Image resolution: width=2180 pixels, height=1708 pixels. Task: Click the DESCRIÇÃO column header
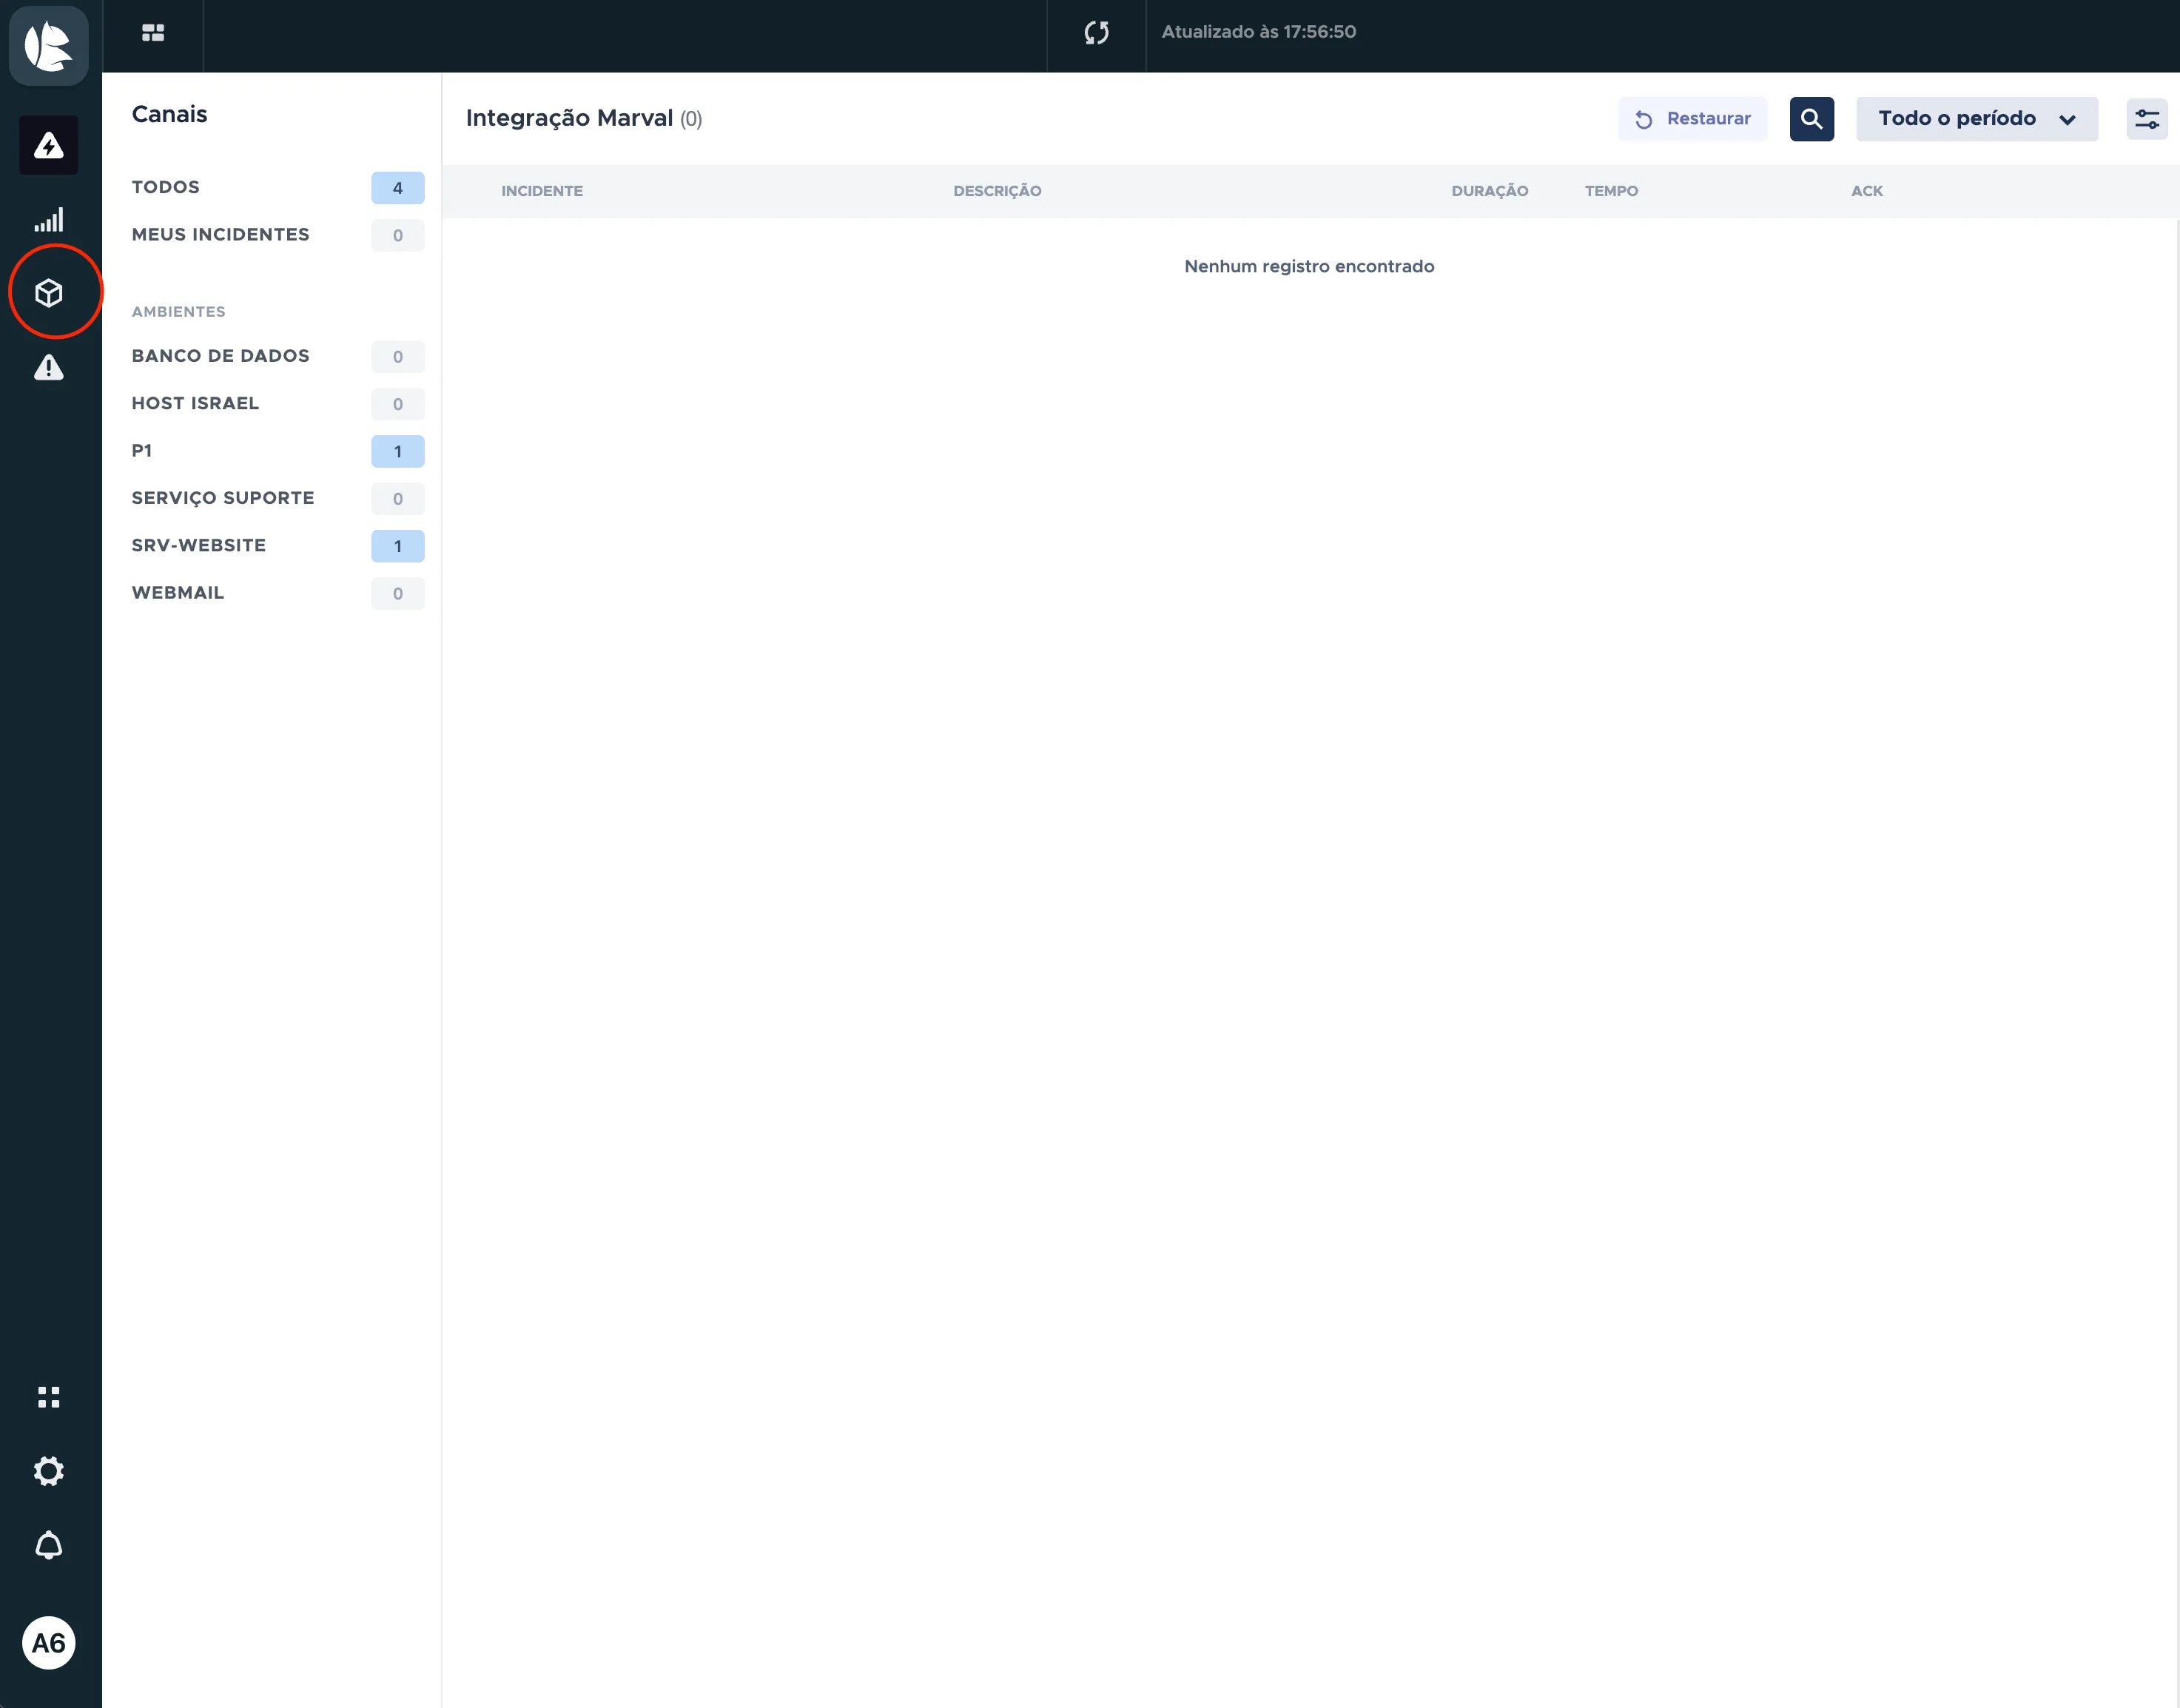[x=997, y=191]
